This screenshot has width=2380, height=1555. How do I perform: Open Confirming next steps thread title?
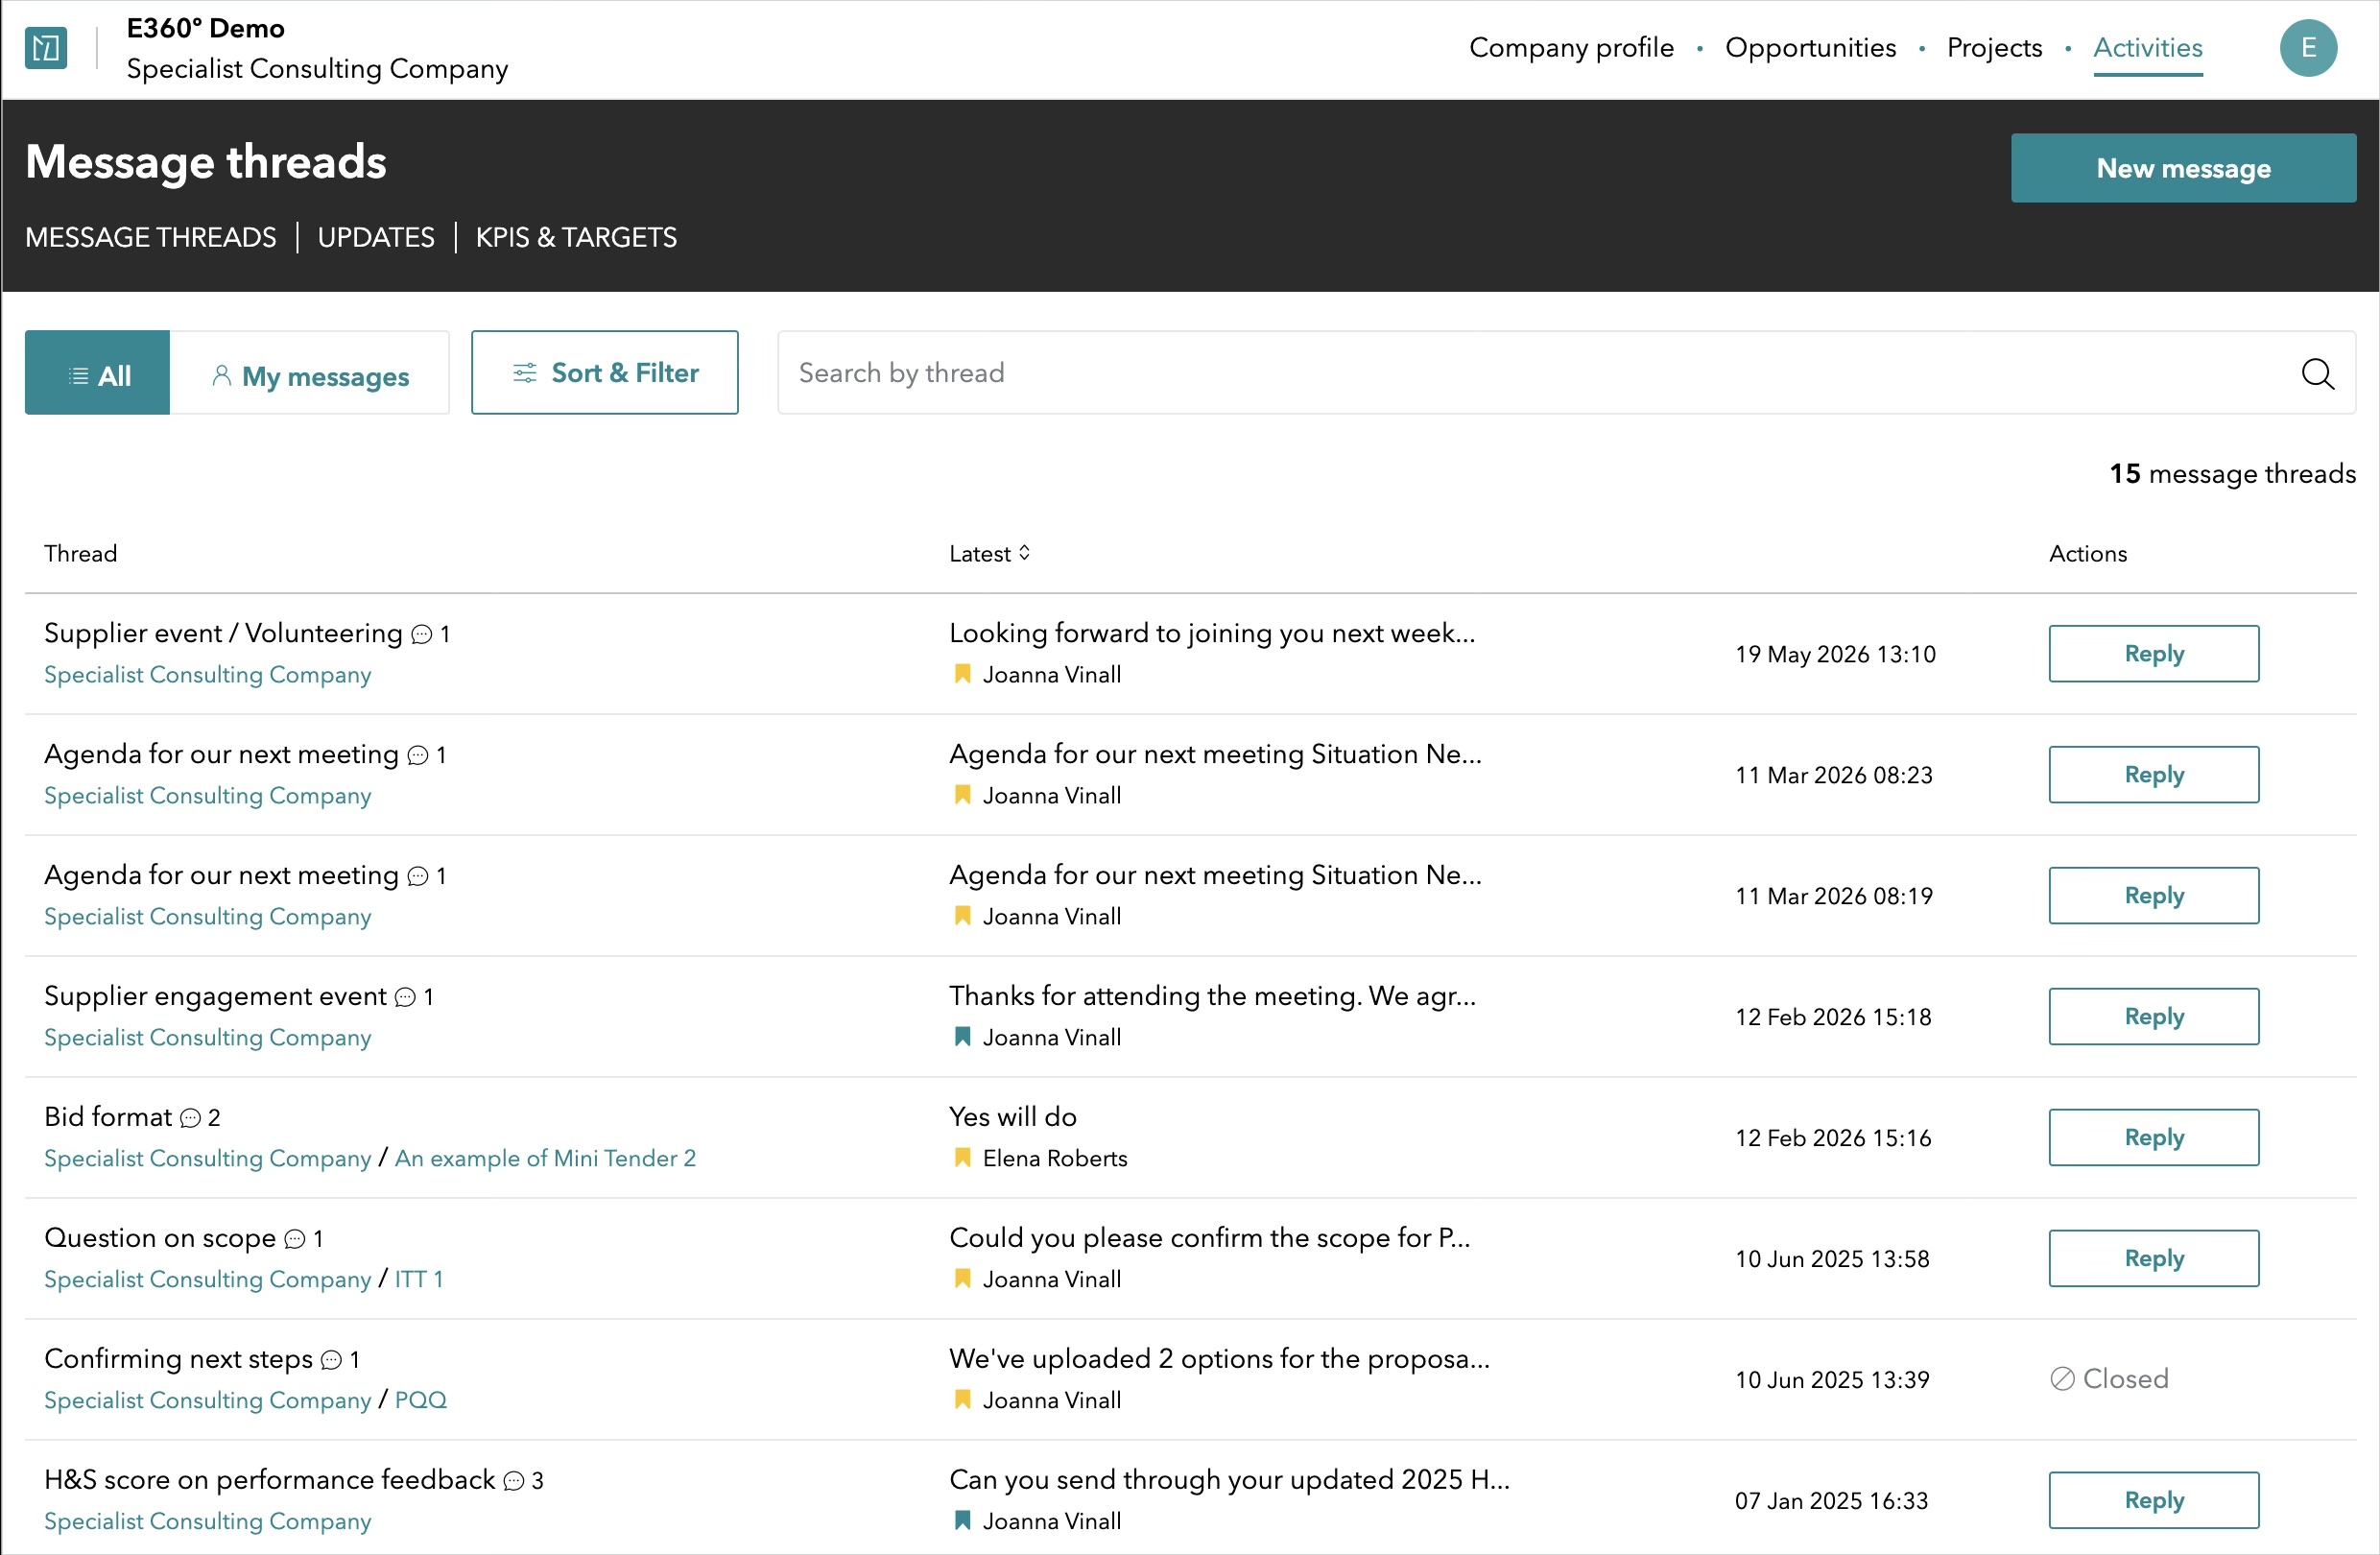click(179, 1360)
